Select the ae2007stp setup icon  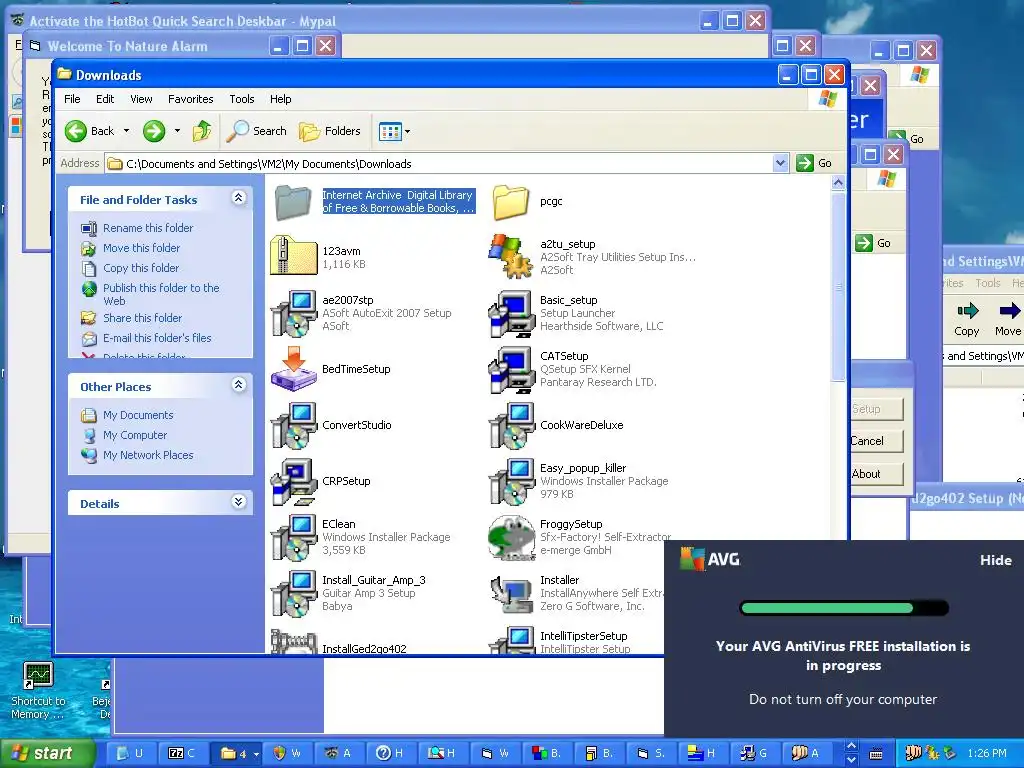[x=293, y=313]
